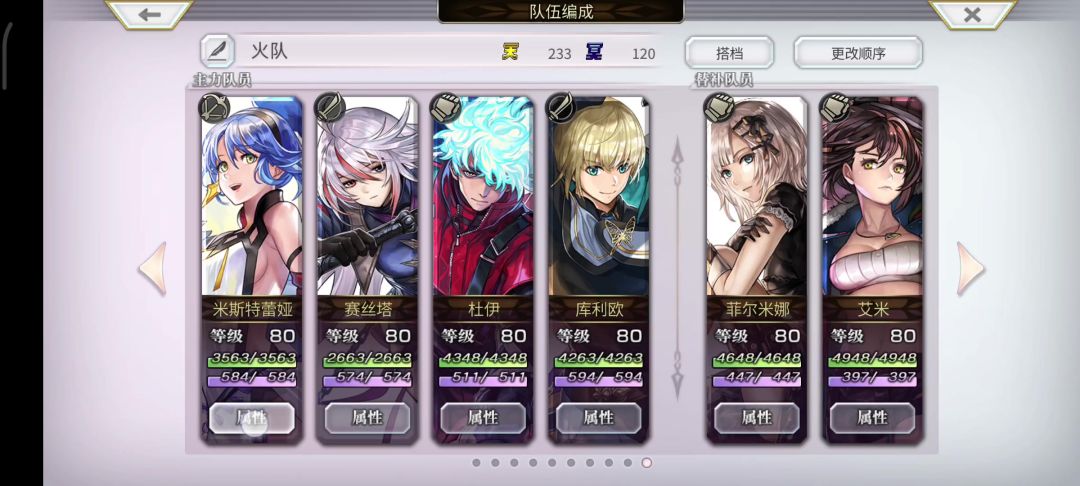Open 属性 for 艾米
Screen dimensions: 1080x486
pos(873,418)
